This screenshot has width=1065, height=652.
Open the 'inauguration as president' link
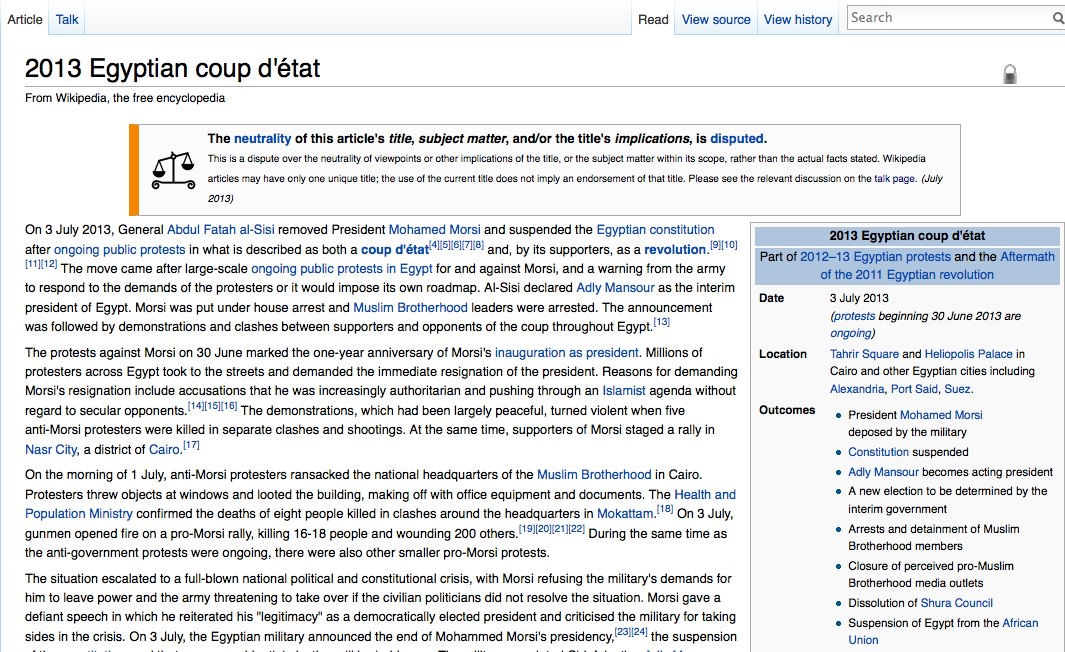(x=566, y=352)
